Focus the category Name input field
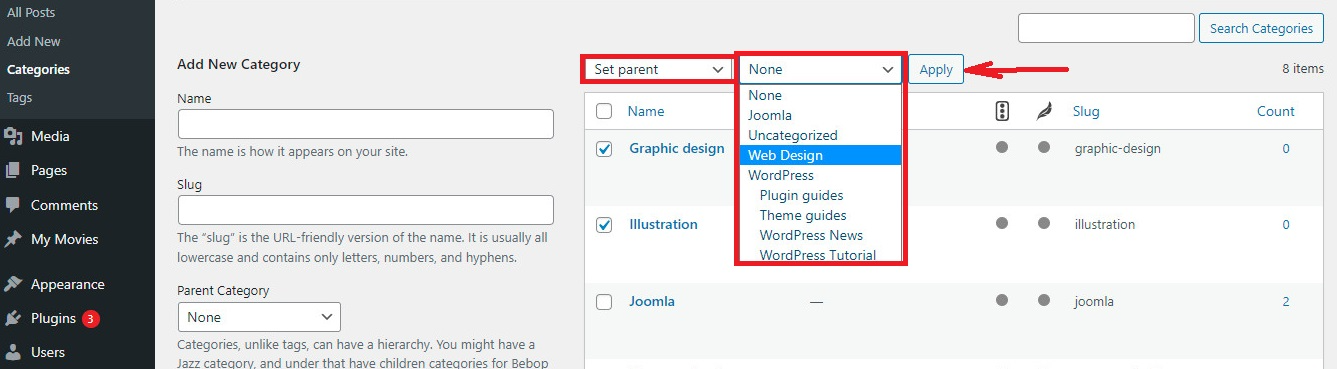The width and height of the screenshot is (1337, 369). 366,124
